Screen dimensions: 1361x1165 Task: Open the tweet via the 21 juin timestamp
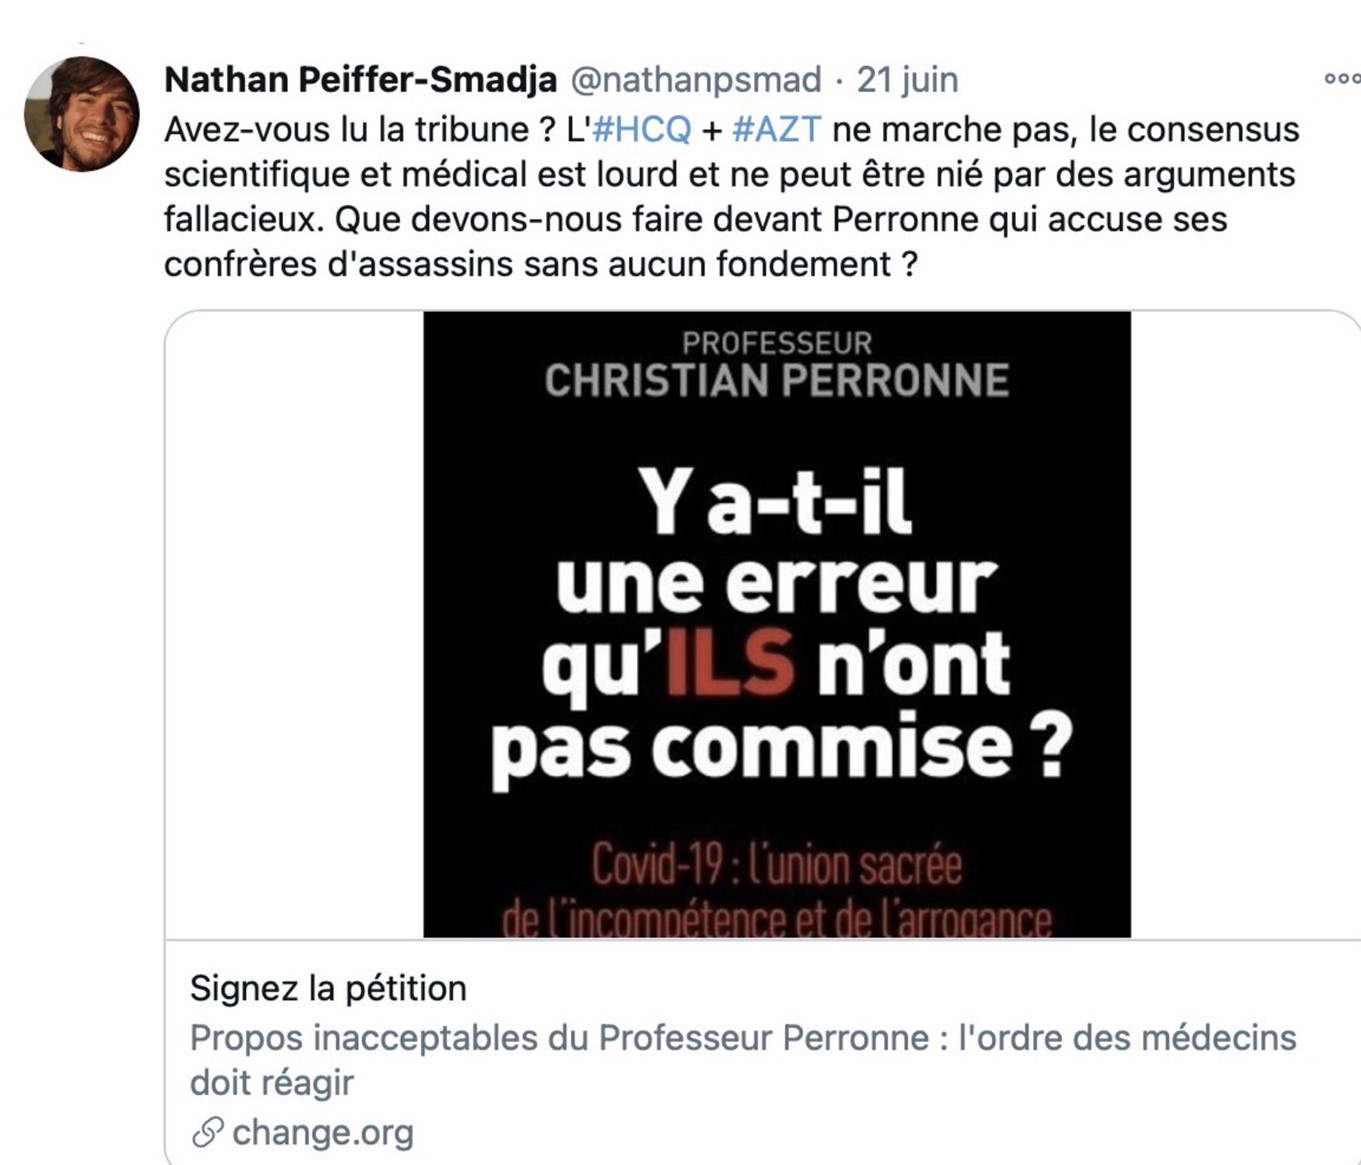pos(907,79)
